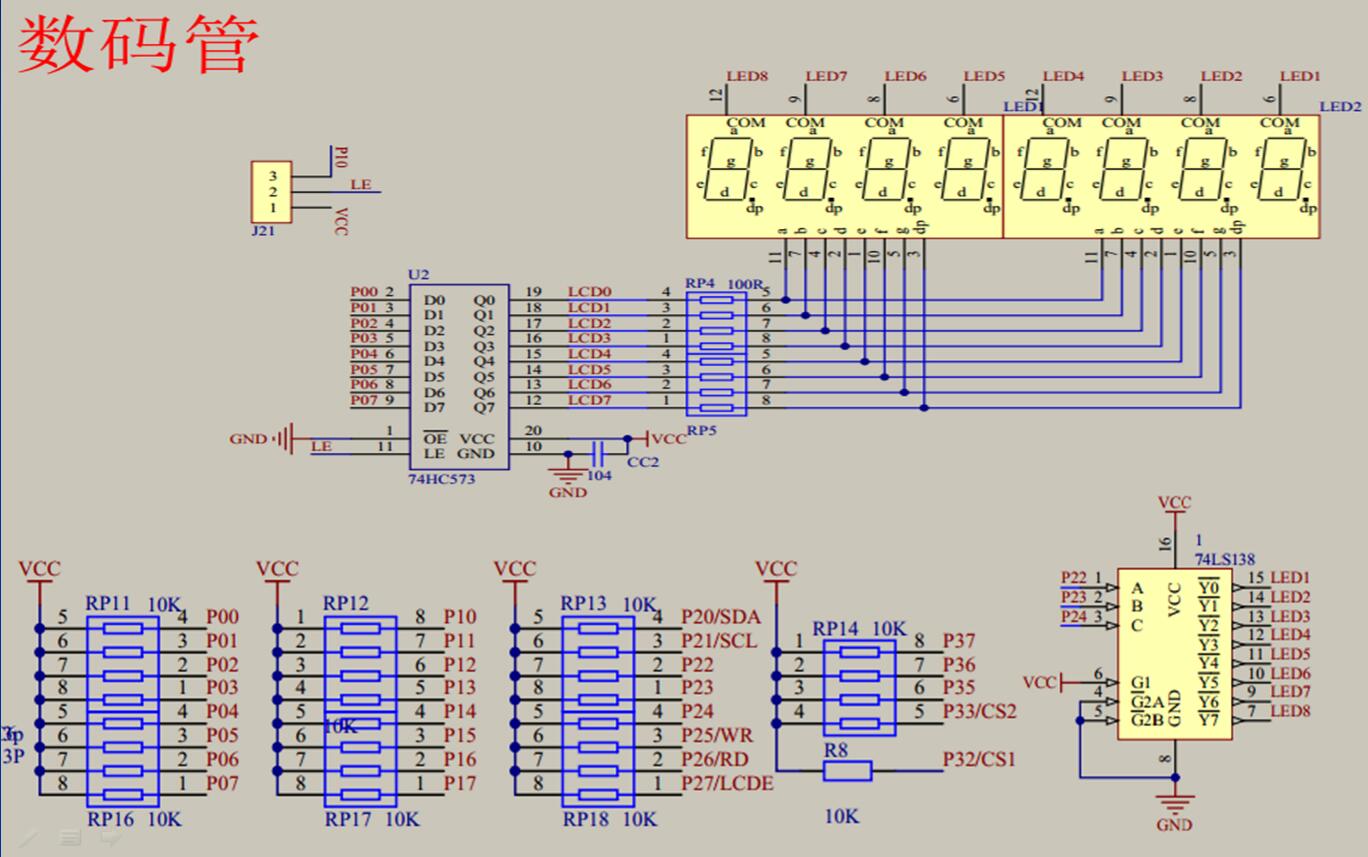
Task: Select the CC2 capacitor label
Action: (x=643, y=462)
